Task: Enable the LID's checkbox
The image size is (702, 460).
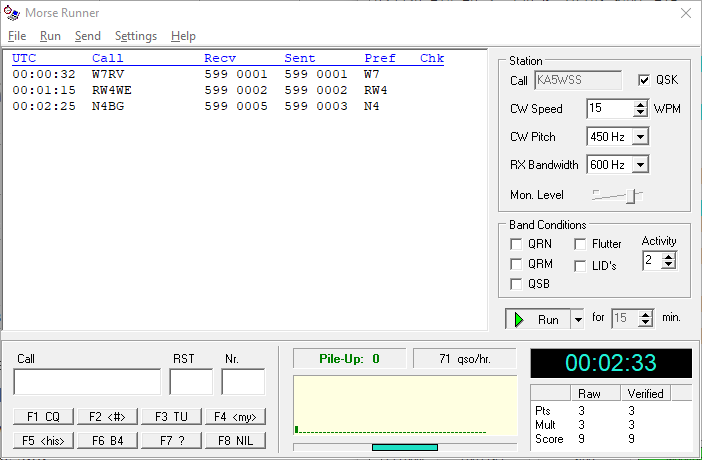Action: click(580, 266)
